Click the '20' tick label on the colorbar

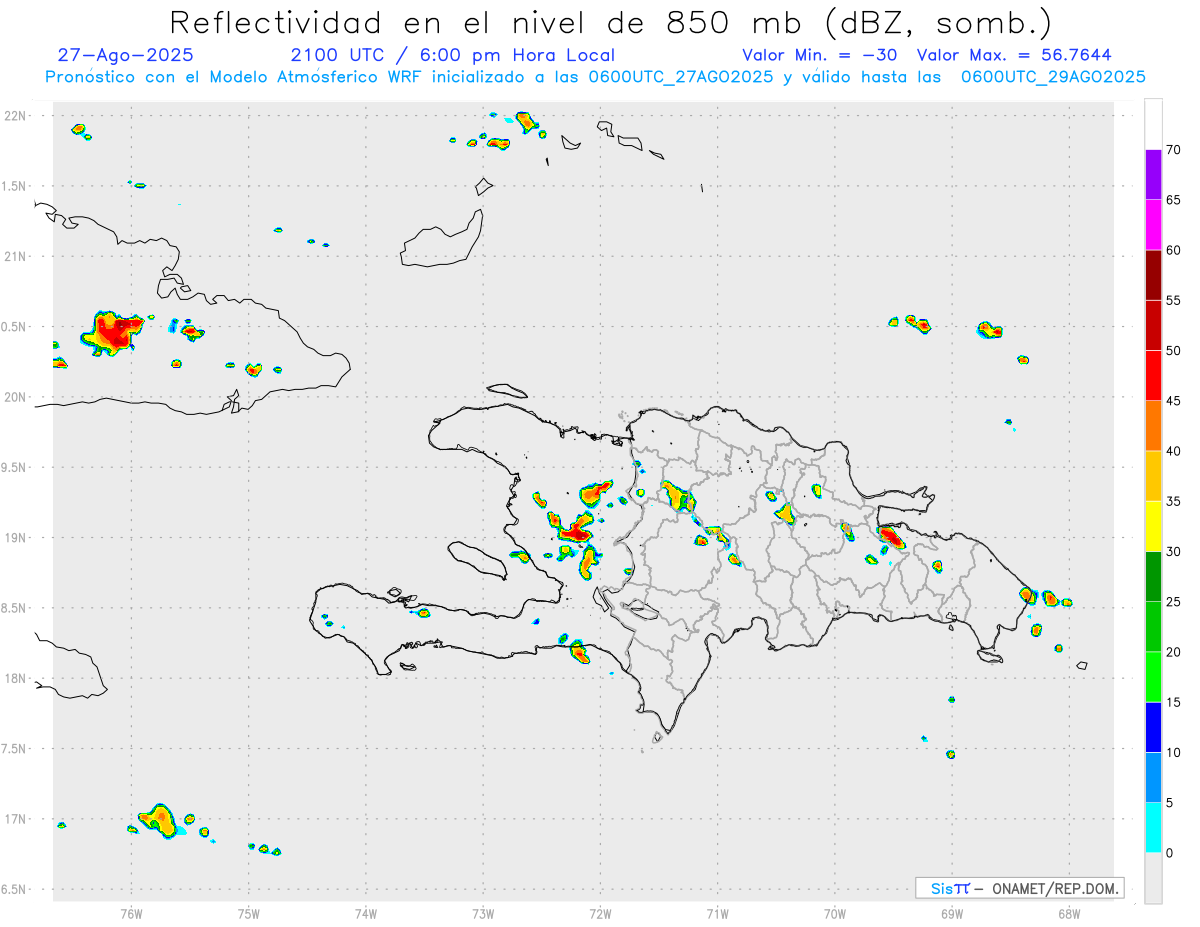tap(1174, 652)
